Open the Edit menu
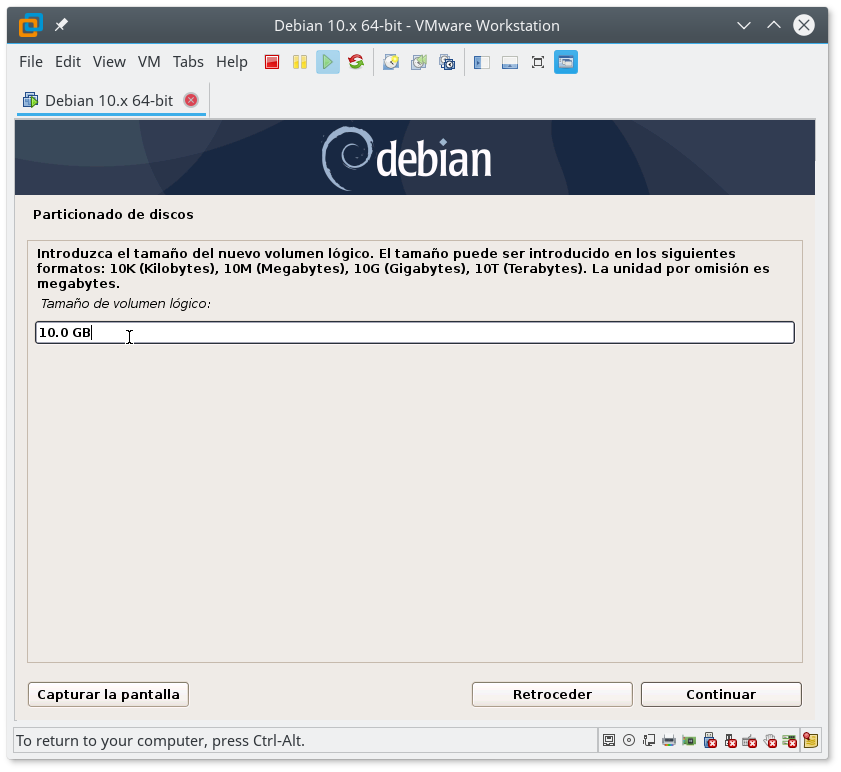841x772 pixels. [68, 62]
